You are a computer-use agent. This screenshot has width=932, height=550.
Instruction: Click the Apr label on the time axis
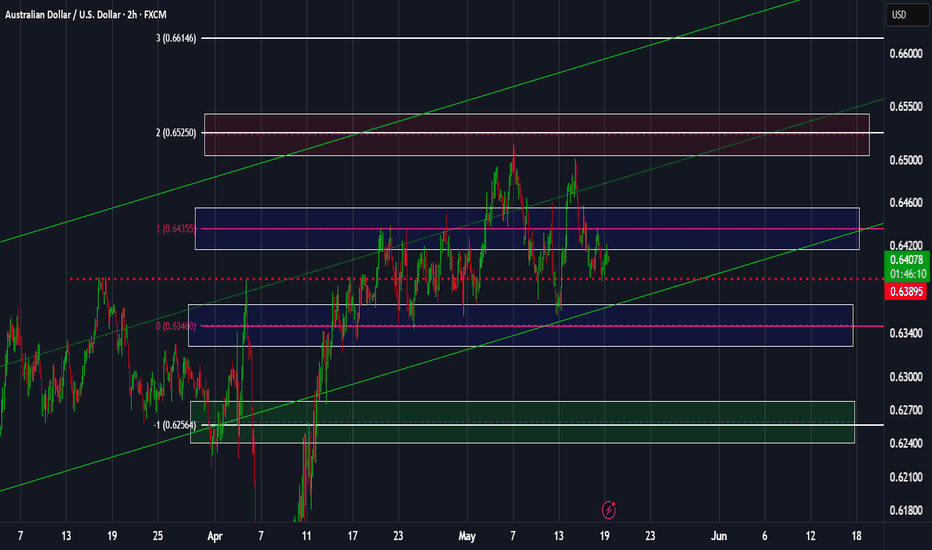click(x=215, y=536)
